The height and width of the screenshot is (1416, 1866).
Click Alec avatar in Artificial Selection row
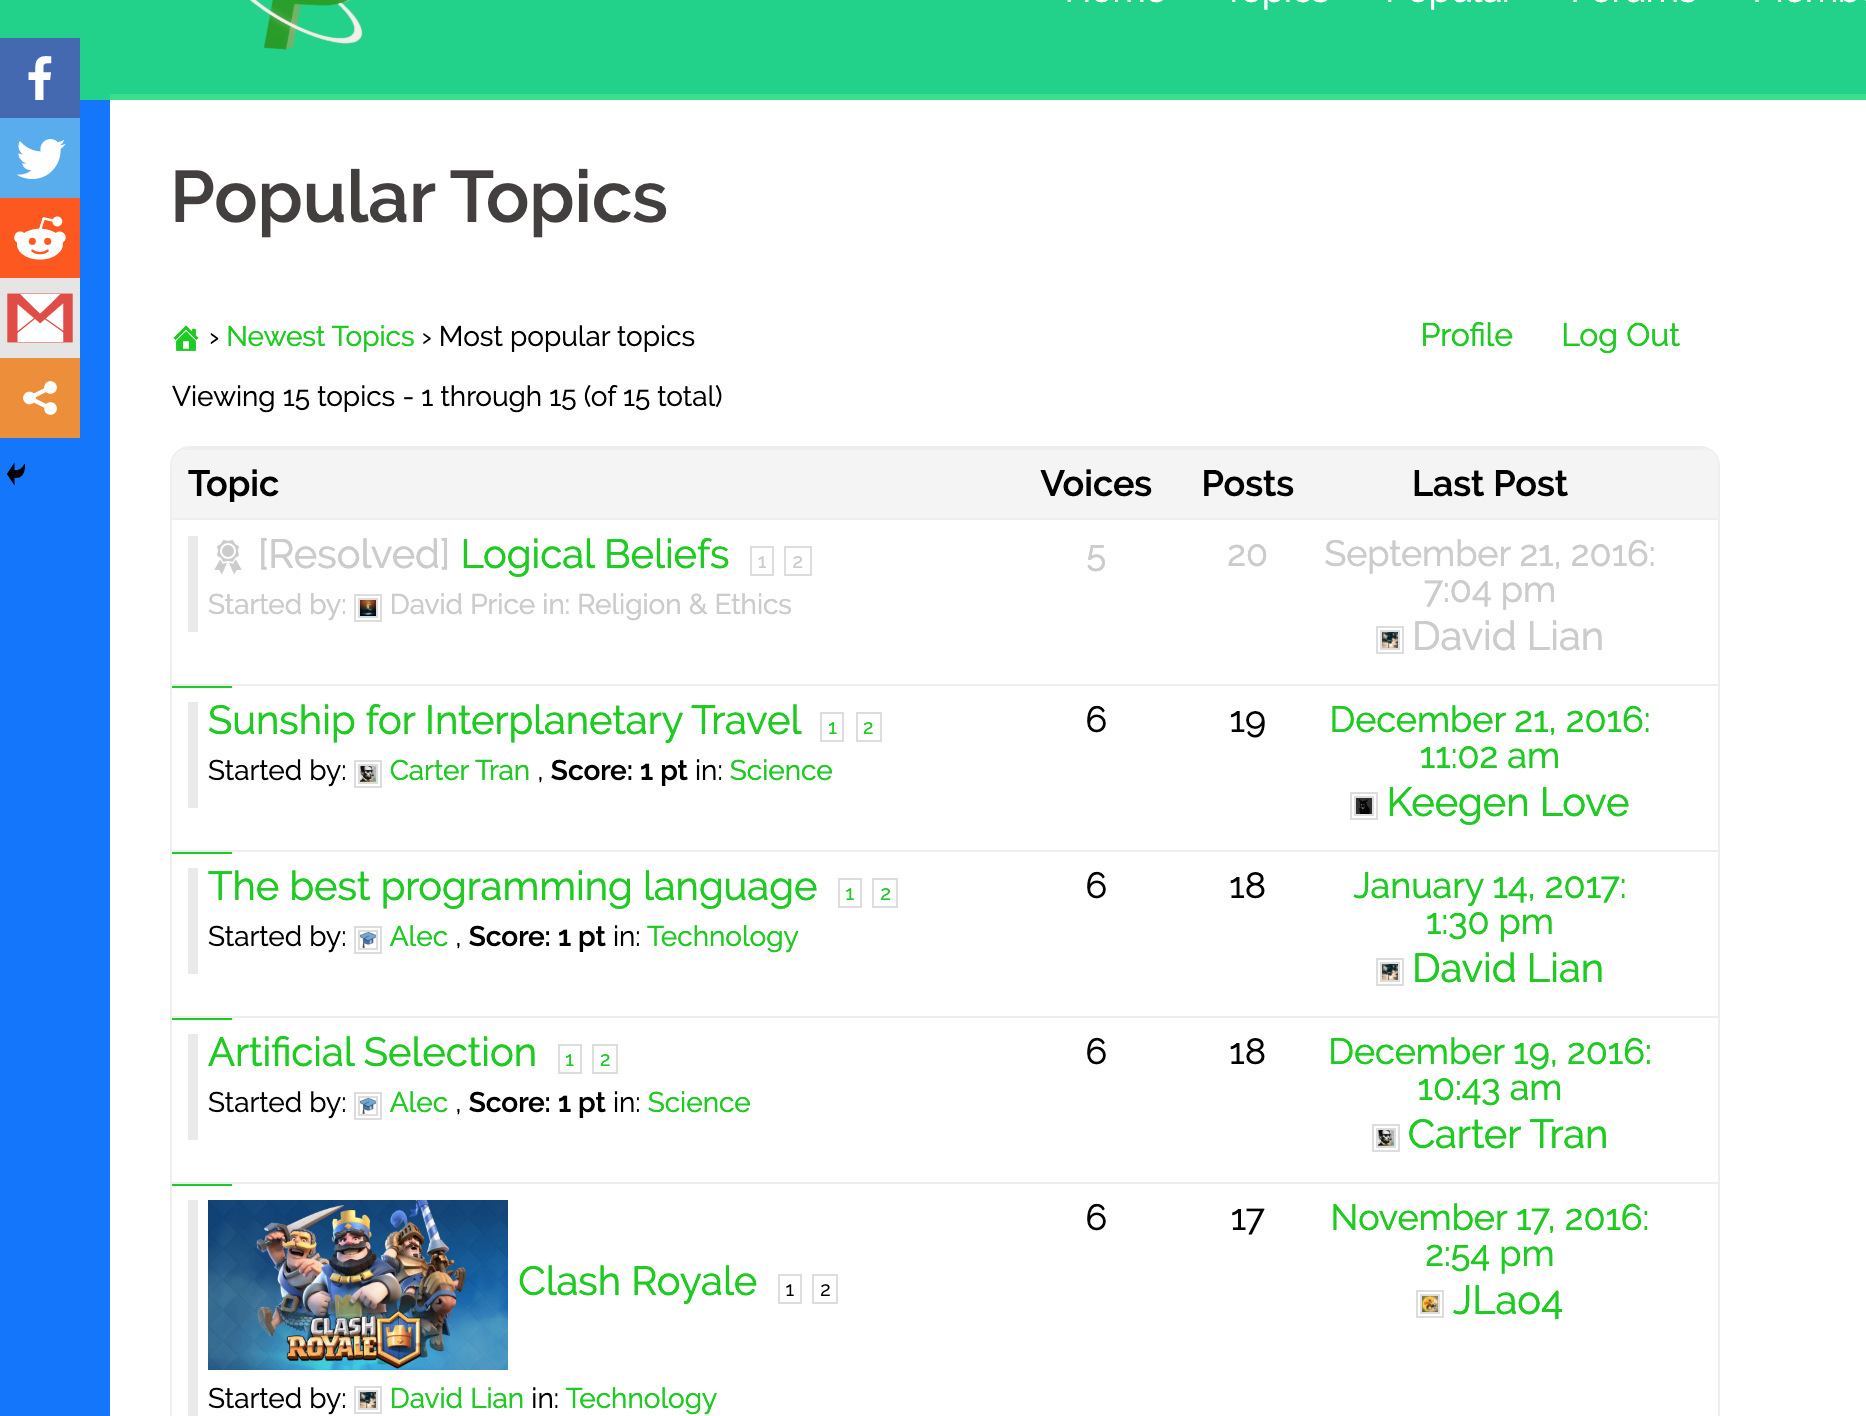point(368,1105)
